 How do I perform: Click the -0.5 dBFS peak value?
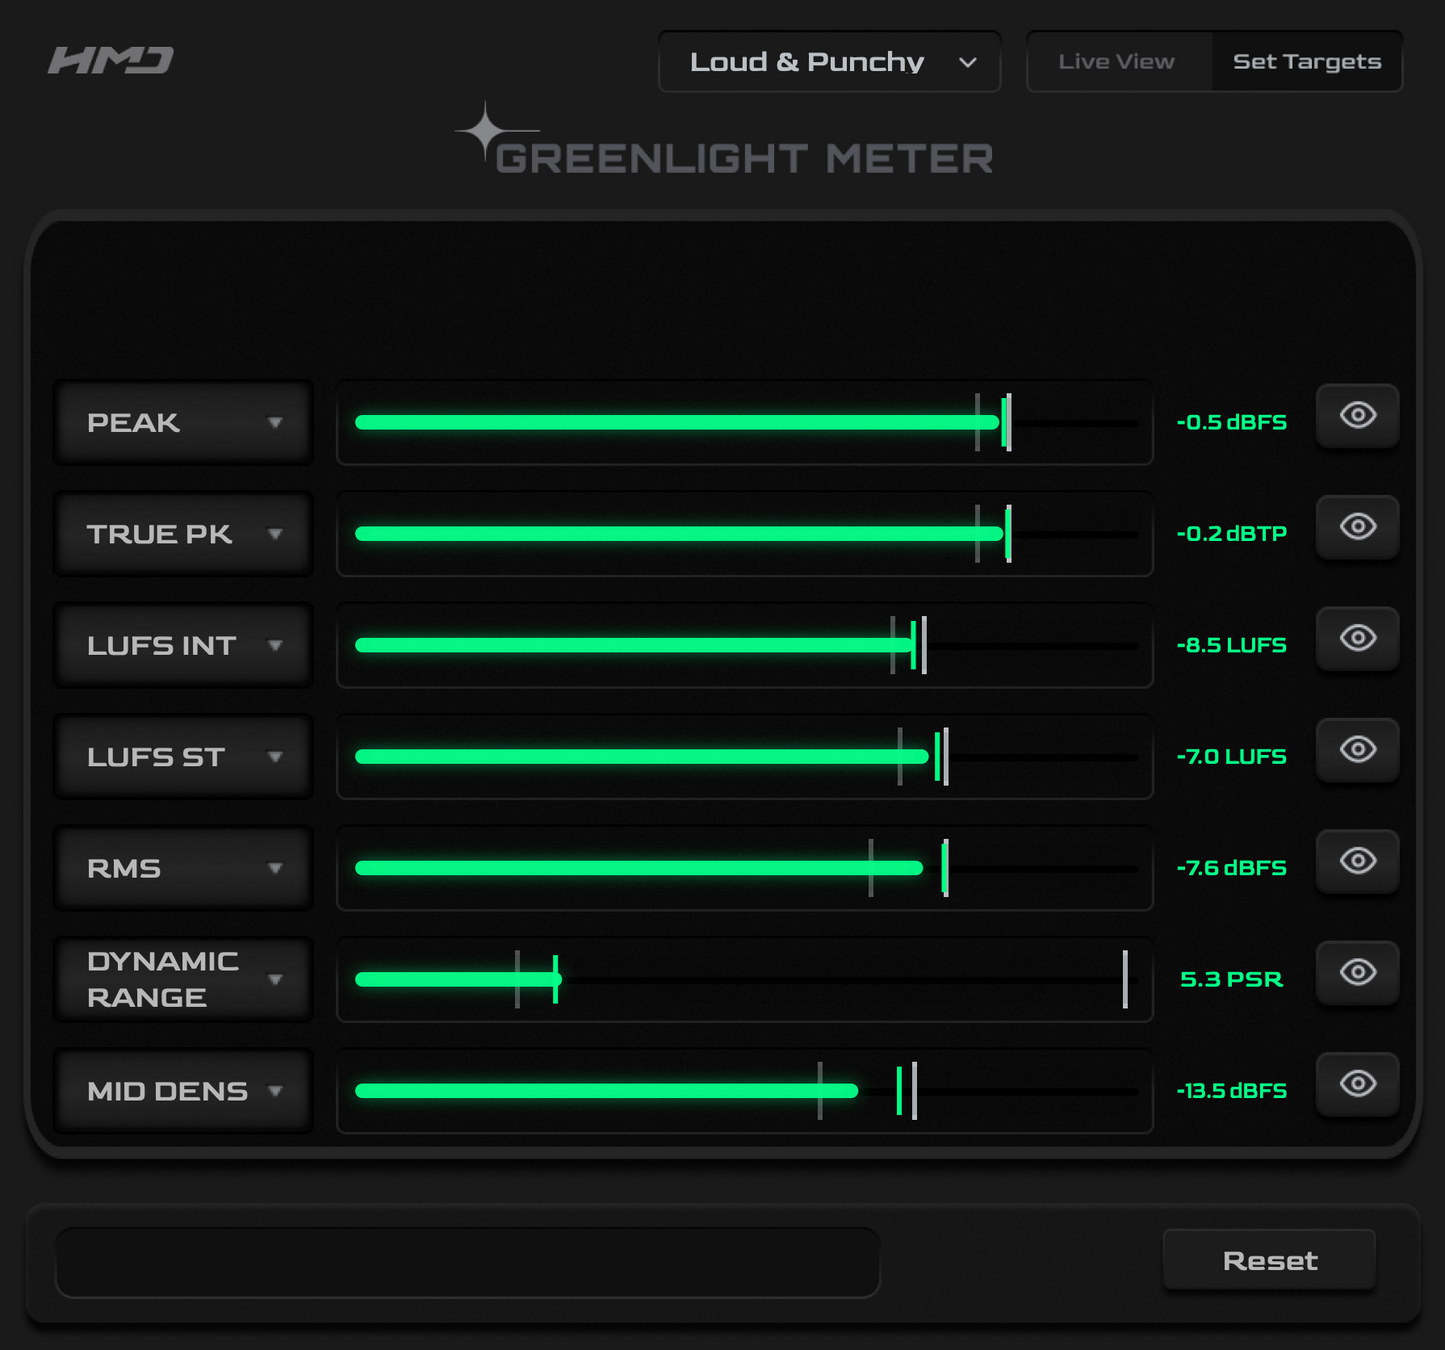point(1231,423)
